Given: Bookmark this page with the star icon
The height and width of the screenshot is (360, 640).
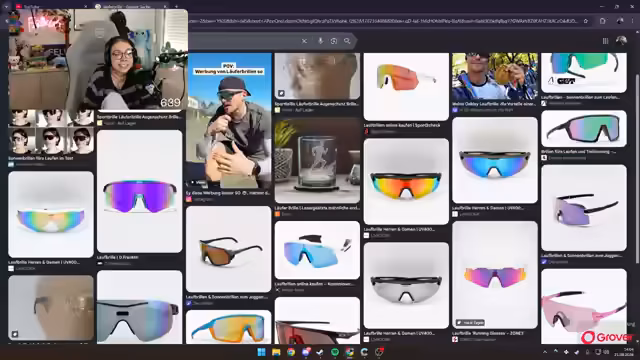Looking at the screenshot, I should click(586, 21).
